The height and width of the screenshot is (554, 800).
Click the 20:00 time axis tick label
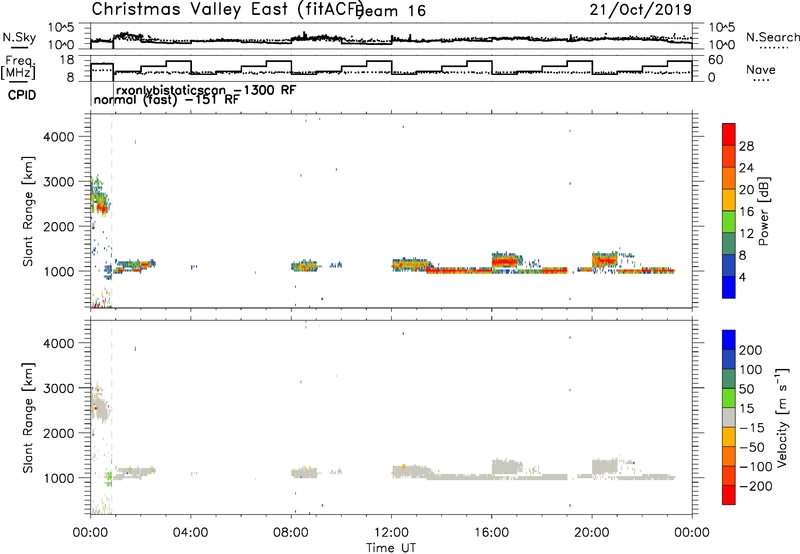pos(591,533)
